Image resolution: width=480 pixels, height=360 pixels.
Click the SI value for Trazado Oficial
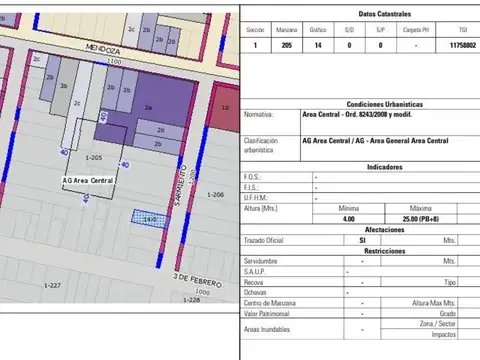click(x=362, y=240)
